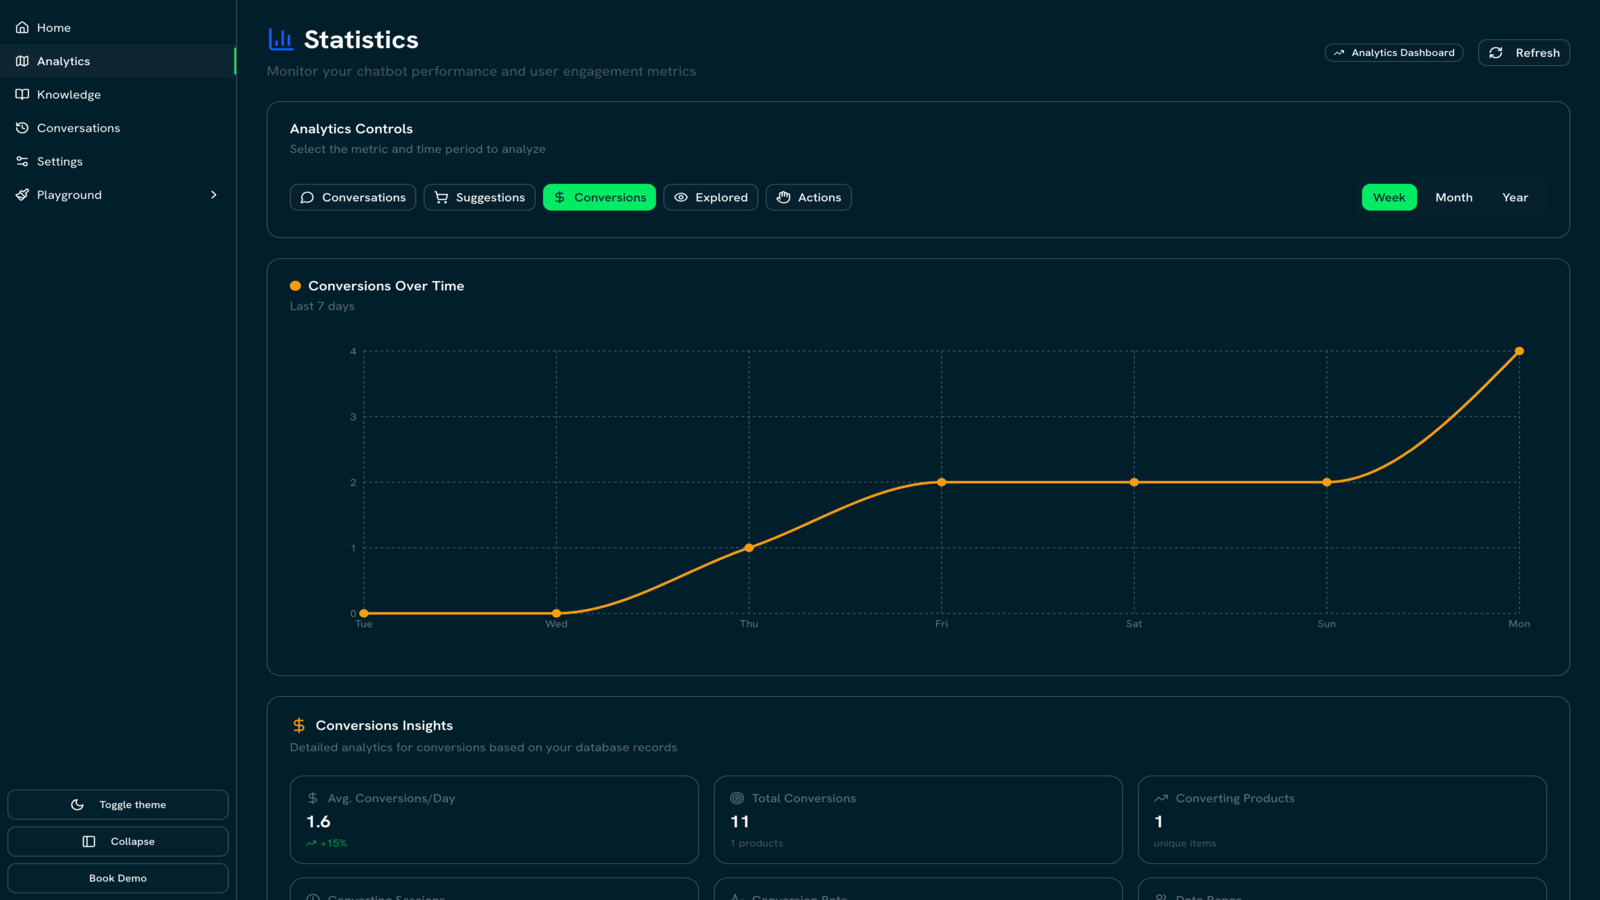The height and width of the screenshot is (900, 1600).
Task: Enable the Year time period
Action: pos(1515,197)
